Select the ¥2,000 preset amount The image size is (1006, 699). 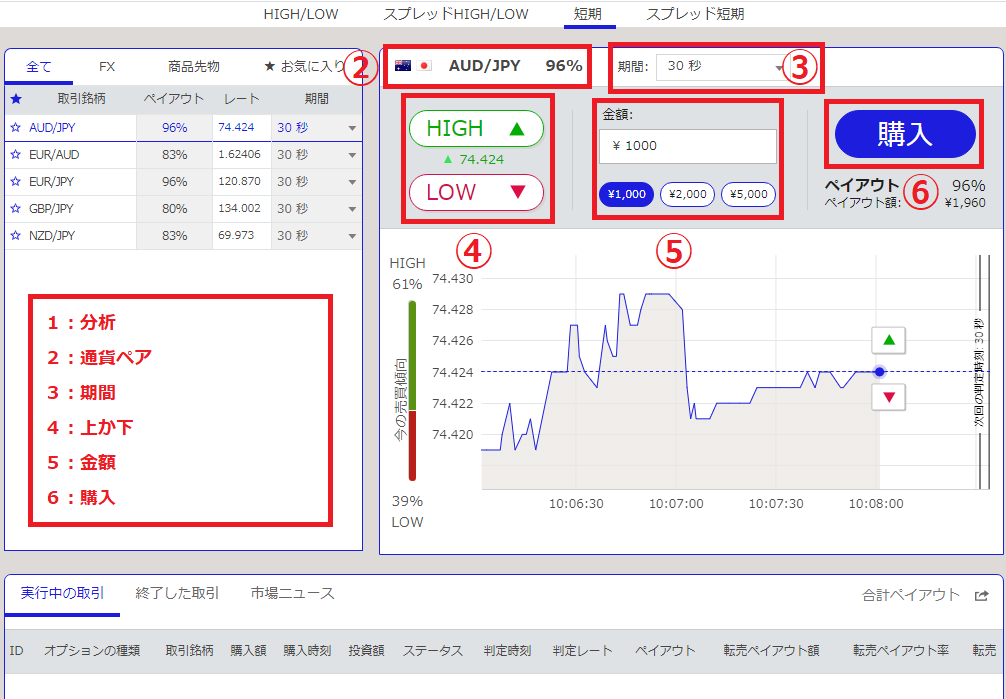pyautogui.click(x=687, y=194)
